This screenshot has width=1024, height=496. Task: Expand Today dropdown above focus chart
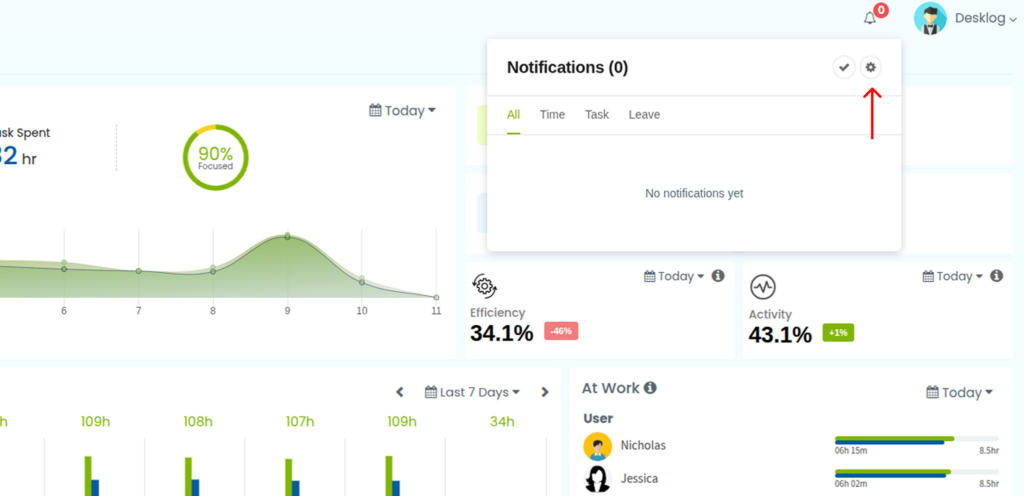403,111
